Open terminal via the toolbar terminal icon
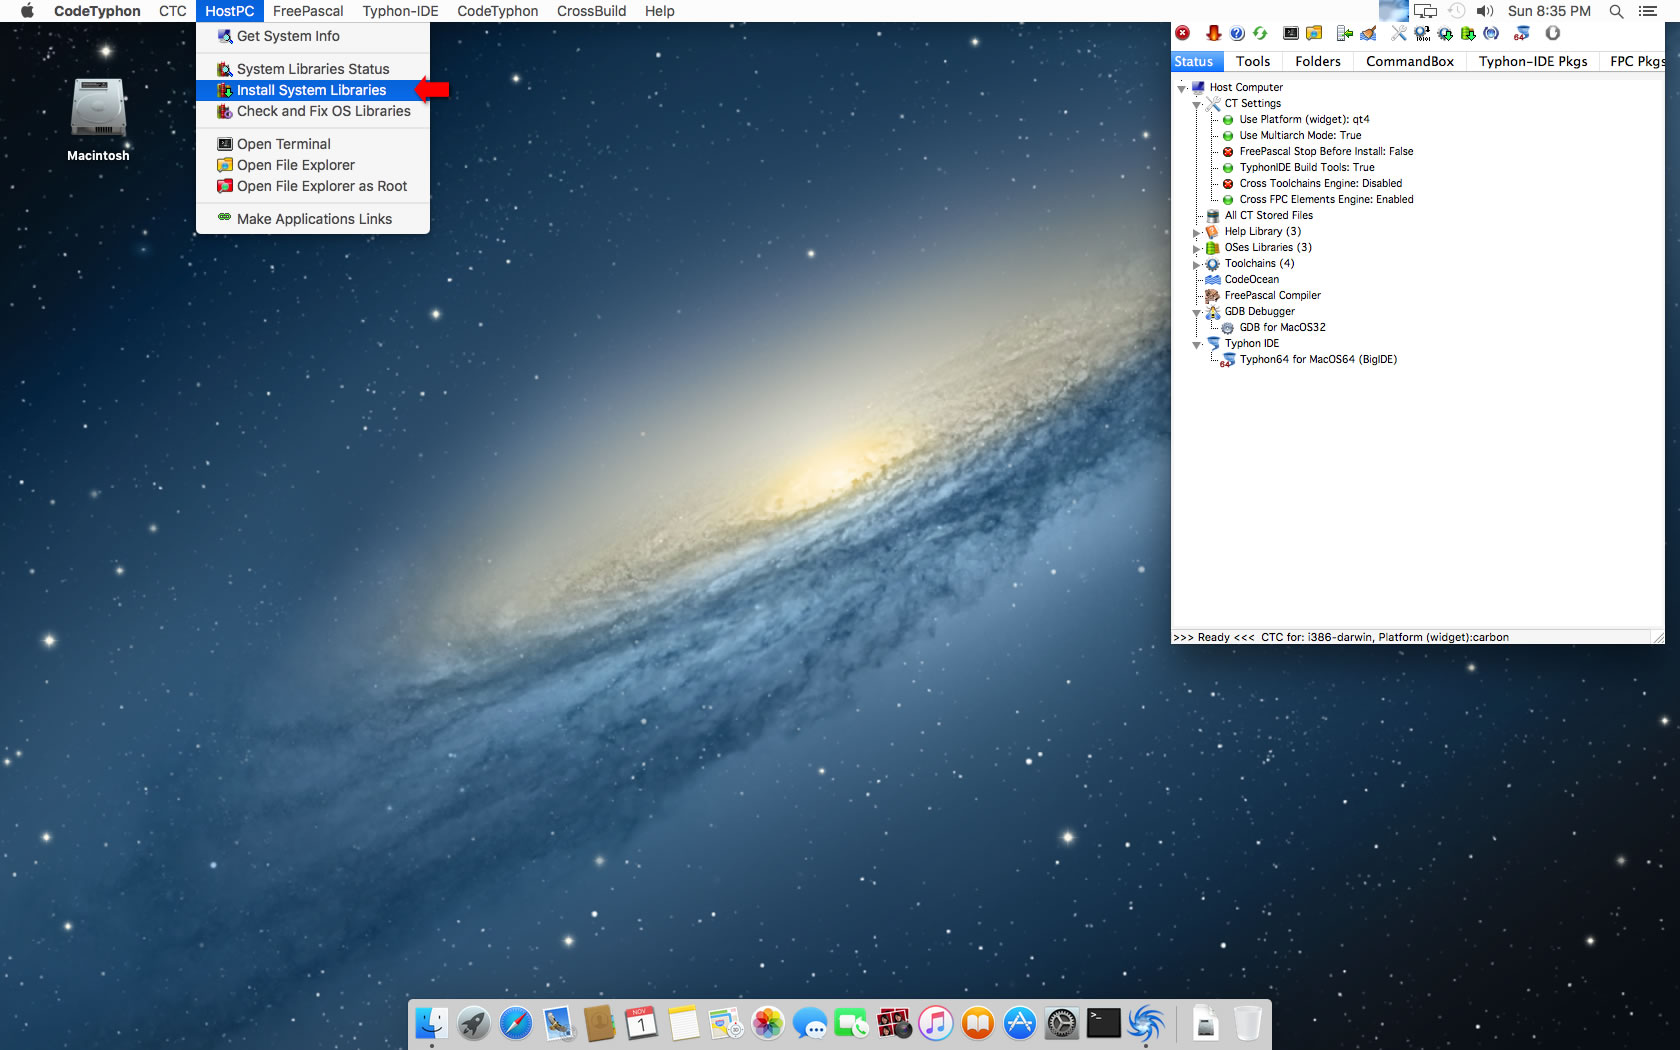Image resolution: width=1680 pixels, height=1050 pixels. [1291, 33]
